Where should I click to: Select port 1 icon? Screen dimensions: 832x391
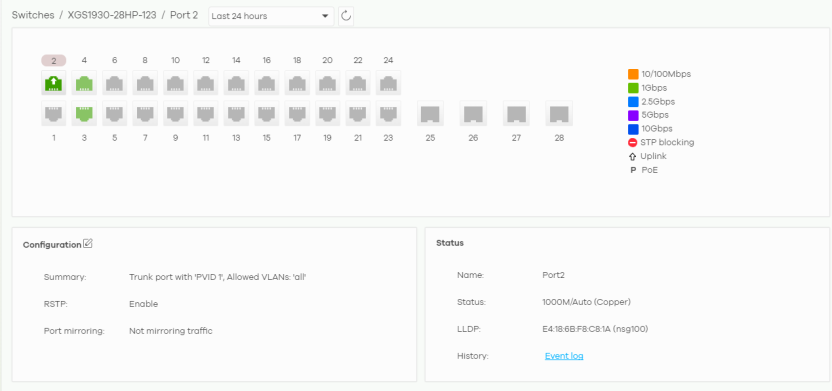(54, 113)
